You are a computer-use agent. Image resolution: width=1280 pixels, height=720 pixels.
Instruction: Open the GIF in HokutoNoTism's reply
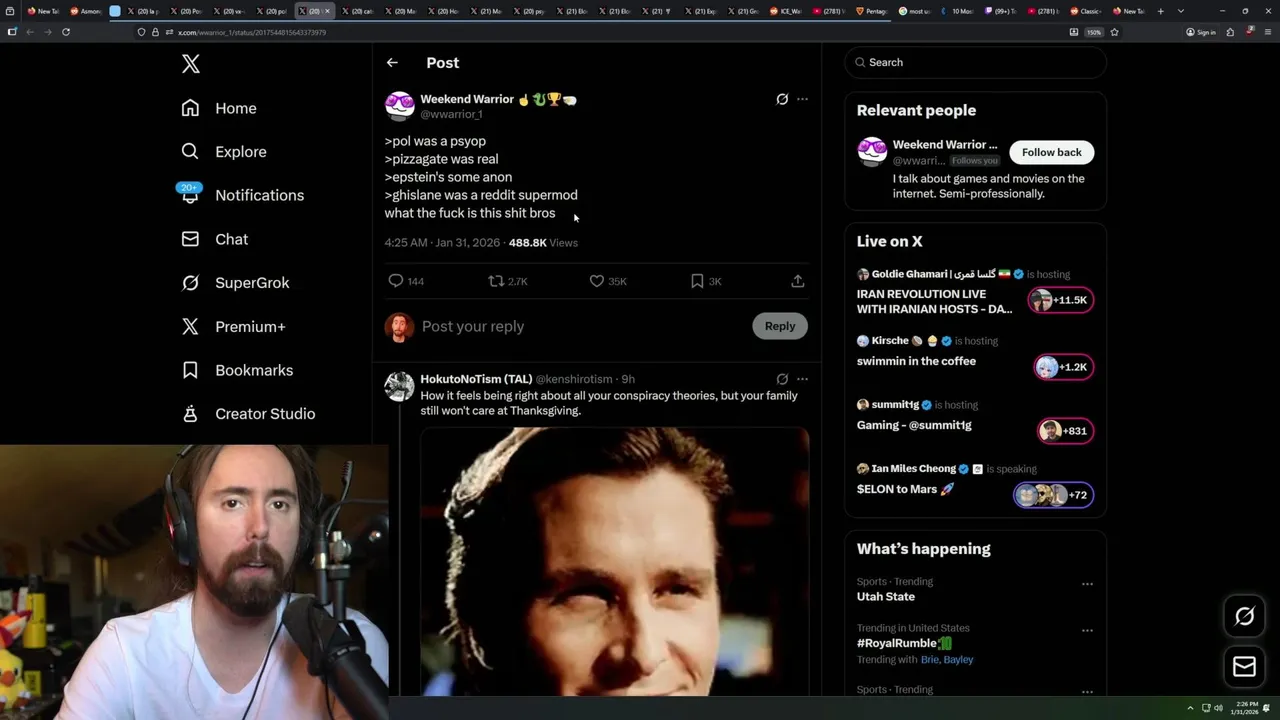click(614, 561)
